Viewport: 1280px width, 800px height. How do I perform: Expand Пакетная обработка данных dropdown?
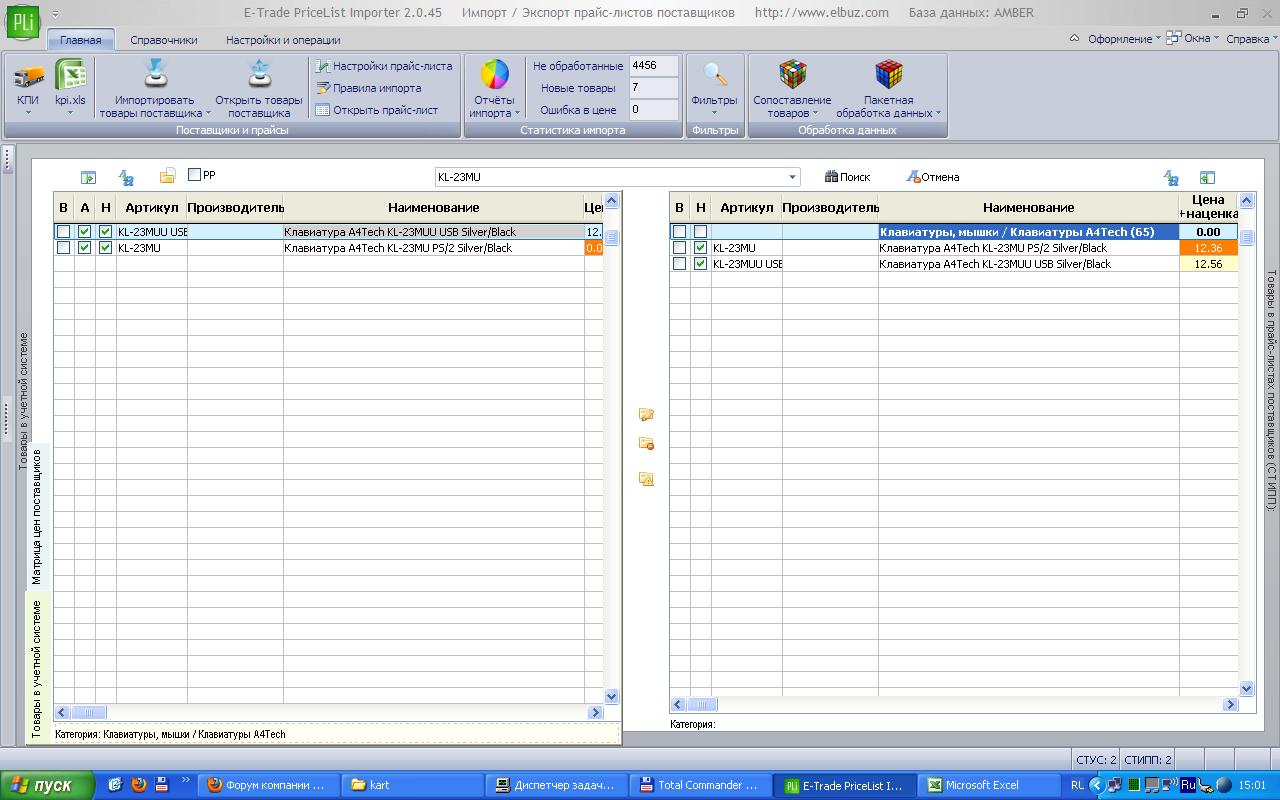888,90
